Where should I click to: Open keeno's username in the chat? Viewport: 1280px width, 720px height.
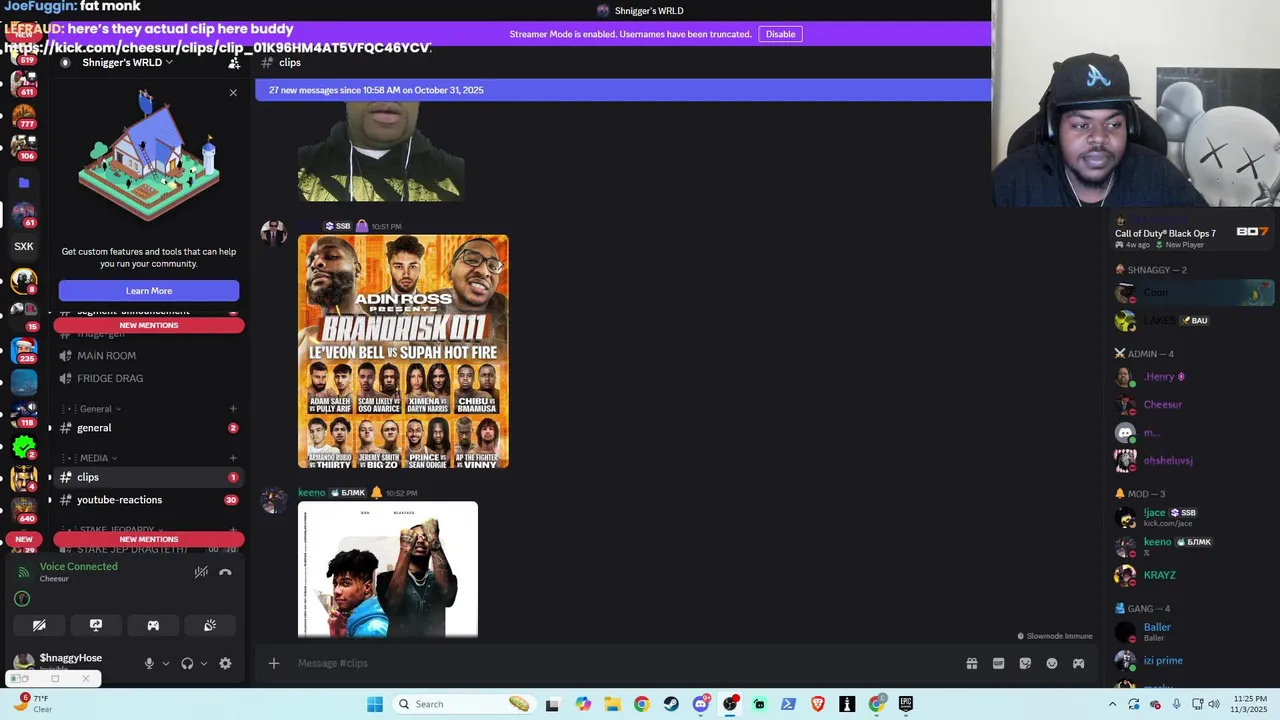[312, 493]
